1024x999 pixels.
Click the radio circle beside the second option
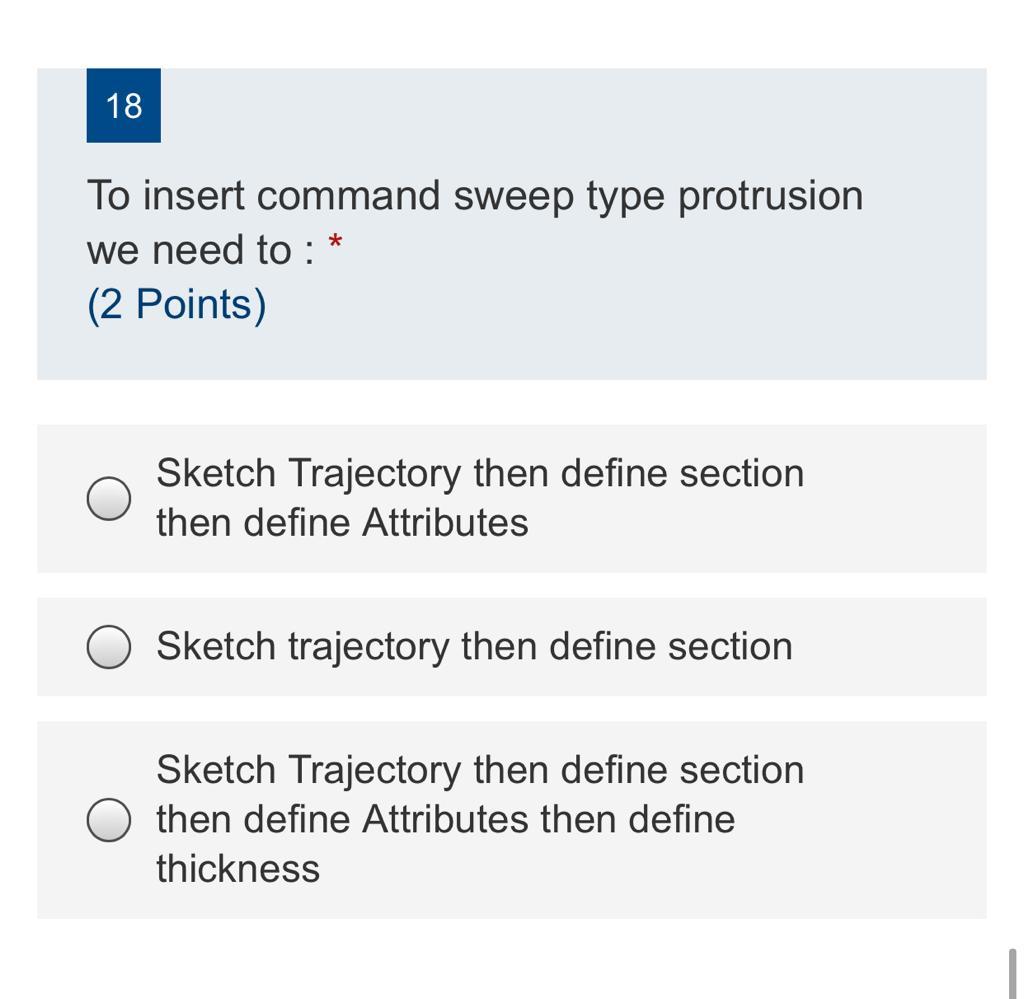point(107,645)
